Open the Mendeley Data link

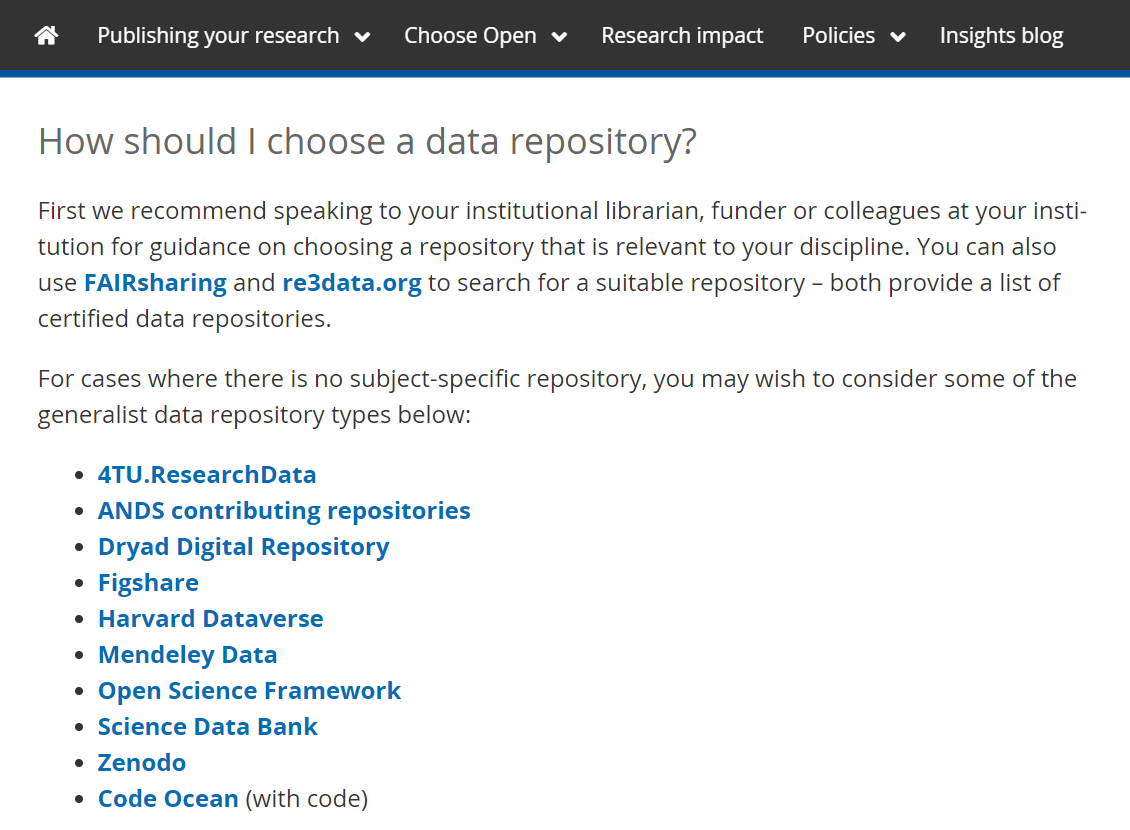(187, 655)
